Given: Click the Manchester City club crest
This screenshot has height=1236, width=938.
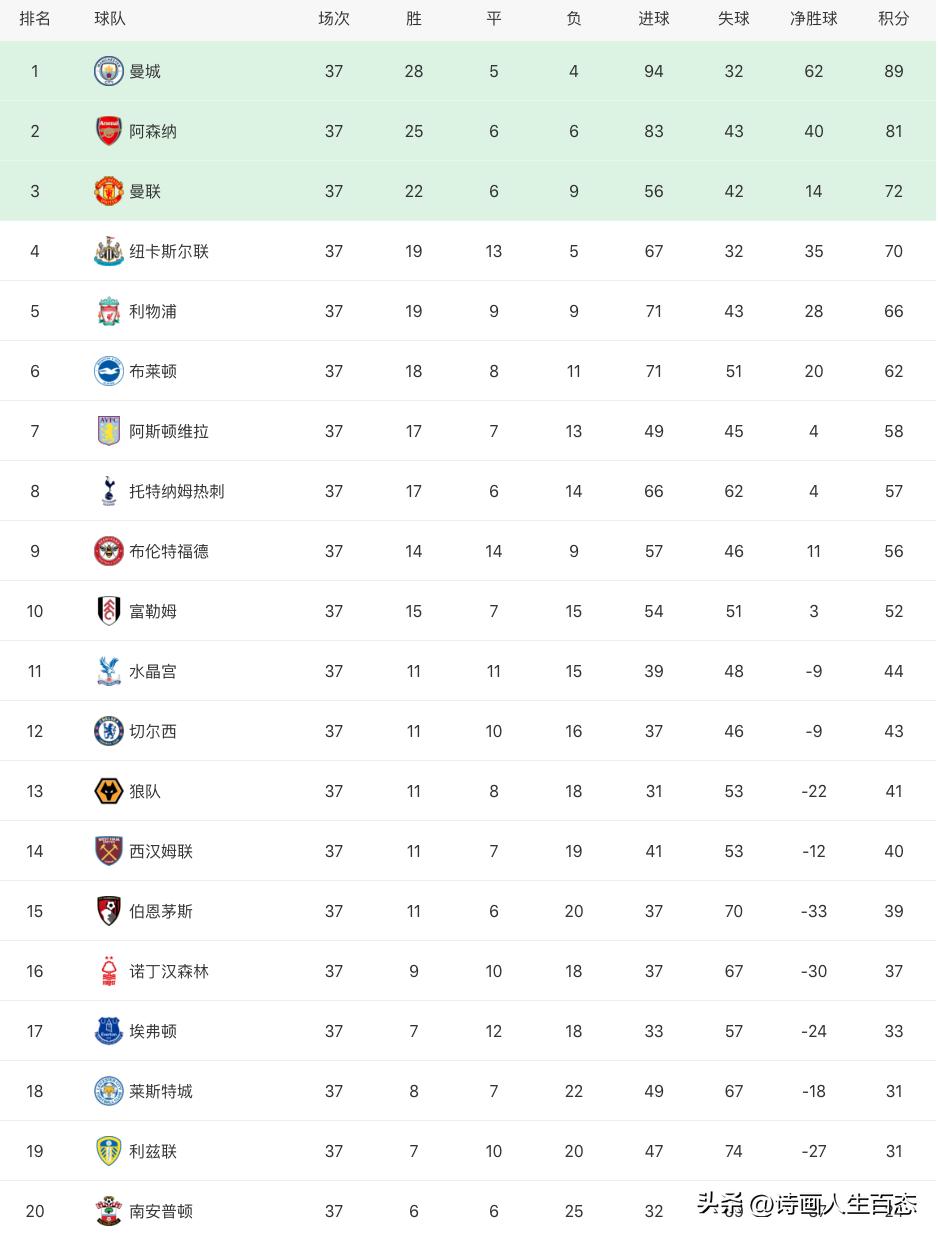Looking at the screenshot, I should 108,71.
